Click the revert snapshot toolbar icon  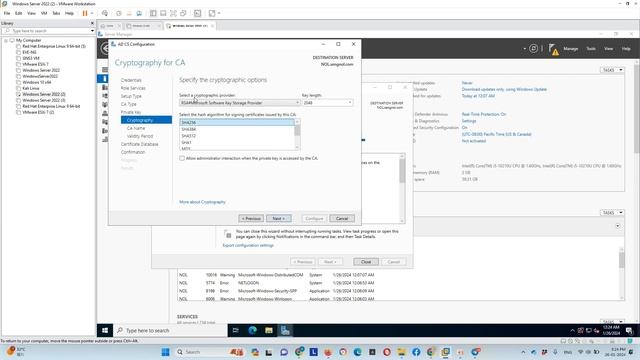[x=129, y=13]
